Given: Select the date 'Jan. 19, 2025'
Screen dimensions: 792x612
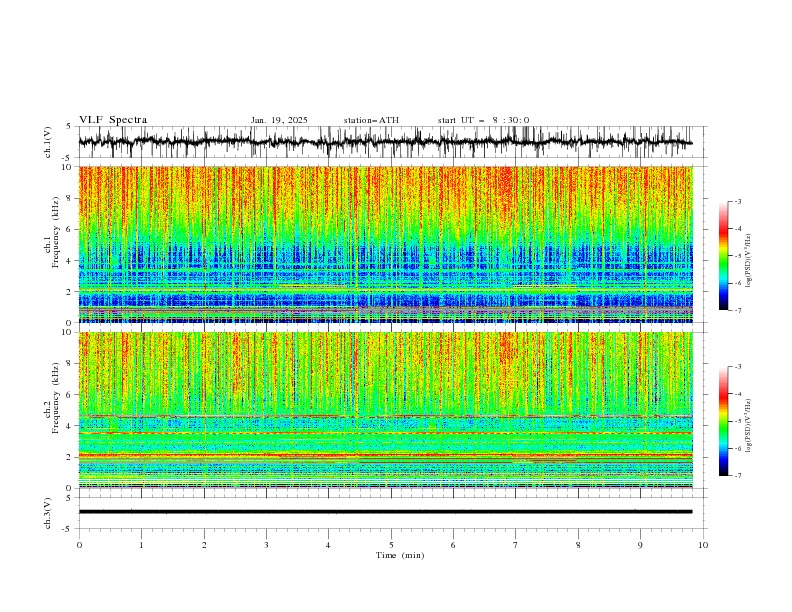Looking at the screenshot, I should 279,120.
